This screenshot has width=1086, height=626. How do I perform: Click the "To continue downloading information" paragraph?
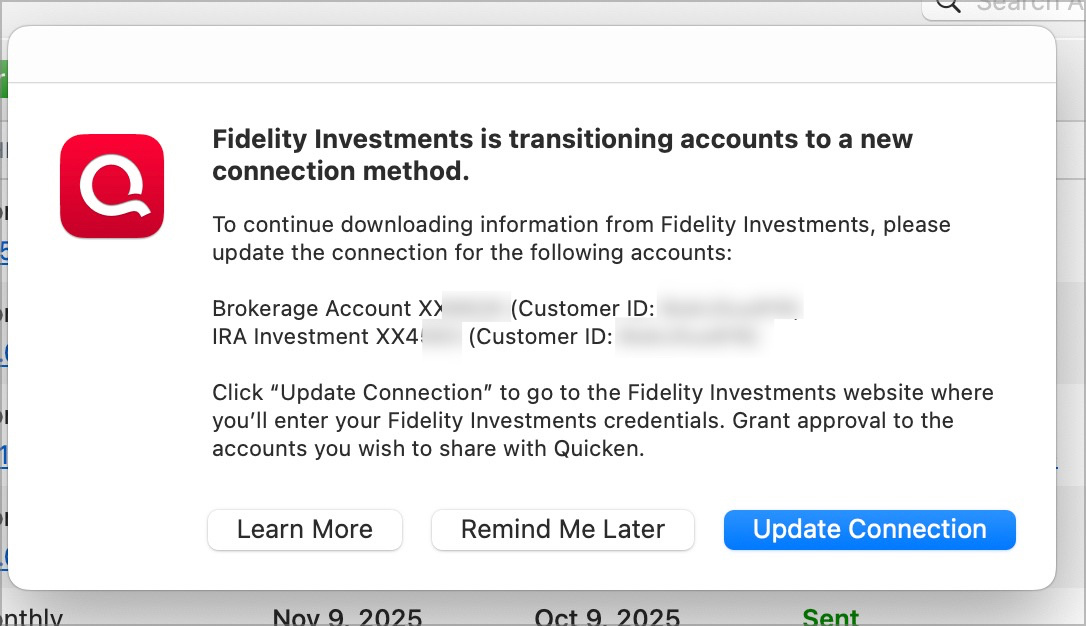pyautogui.click(x=581, y=238)
